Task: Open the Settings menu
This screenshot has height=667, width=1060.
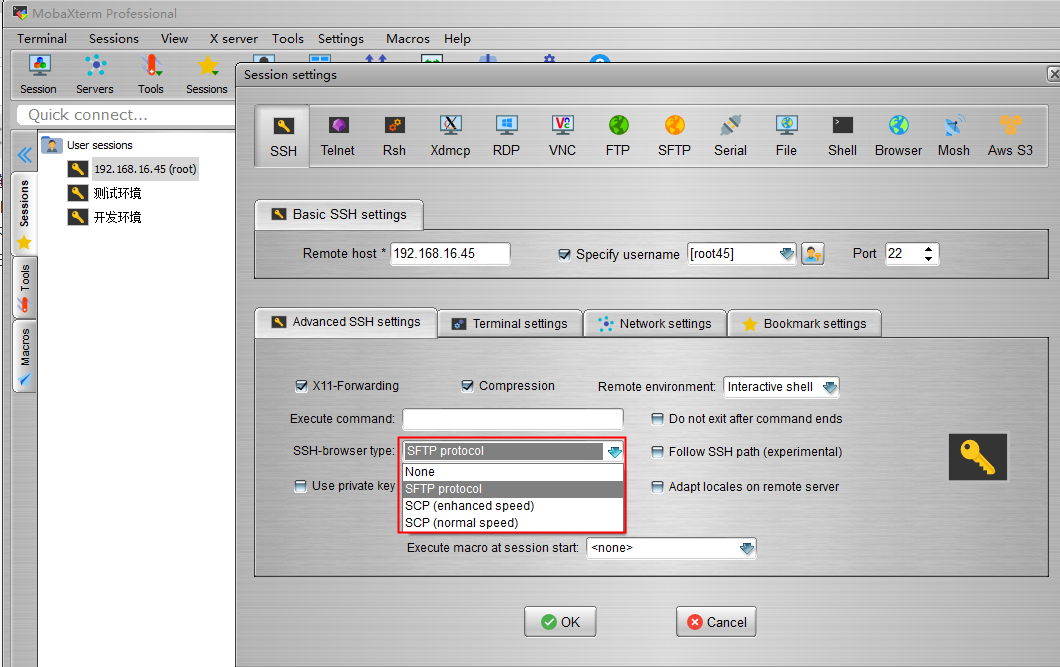Action: coord(340,39)
